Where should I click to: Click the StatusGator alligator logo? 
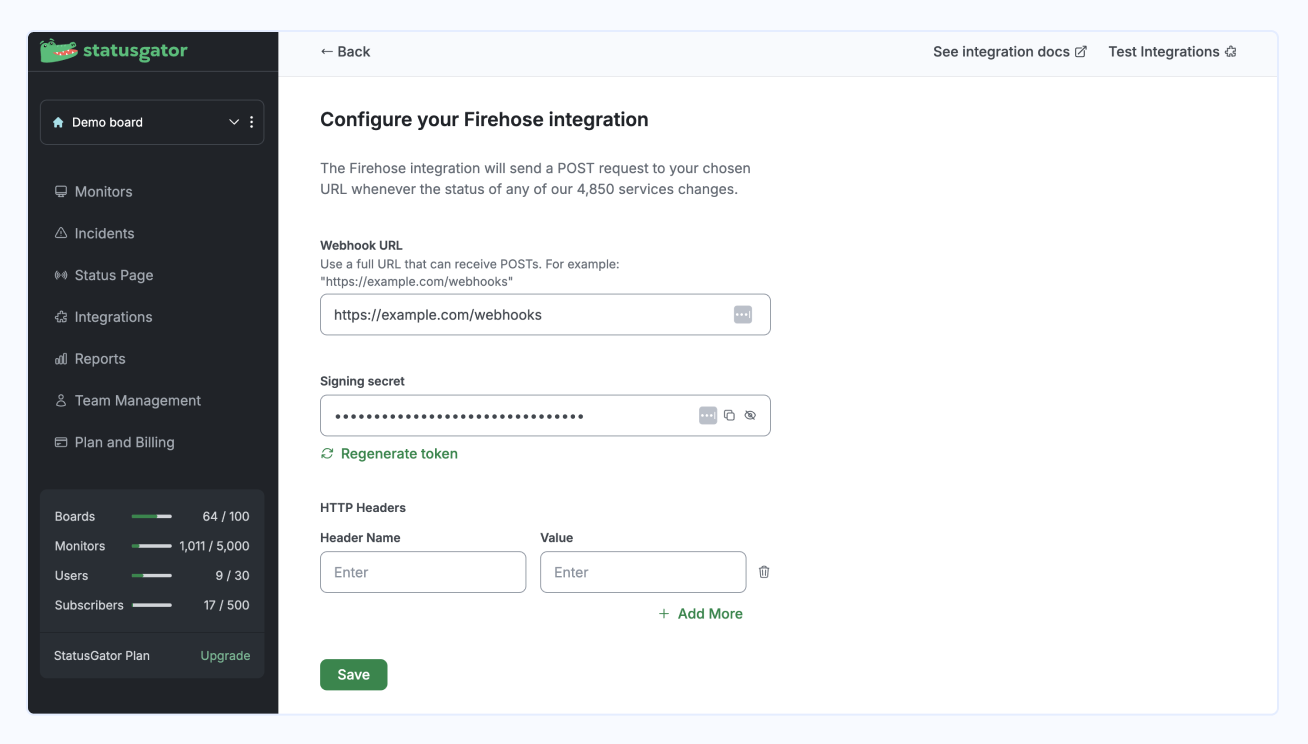(x=59, y=51)
